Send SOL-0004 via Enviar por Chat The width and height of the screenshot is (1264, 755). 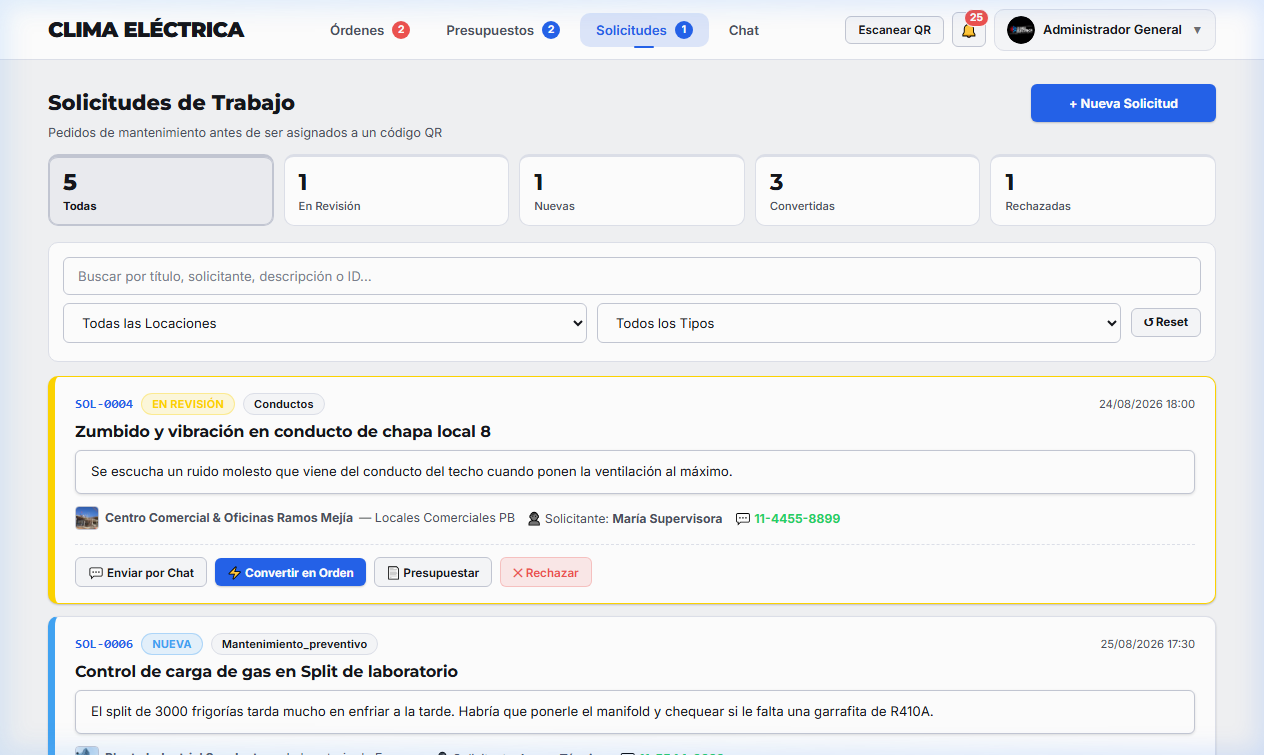(x=141, y=572)
